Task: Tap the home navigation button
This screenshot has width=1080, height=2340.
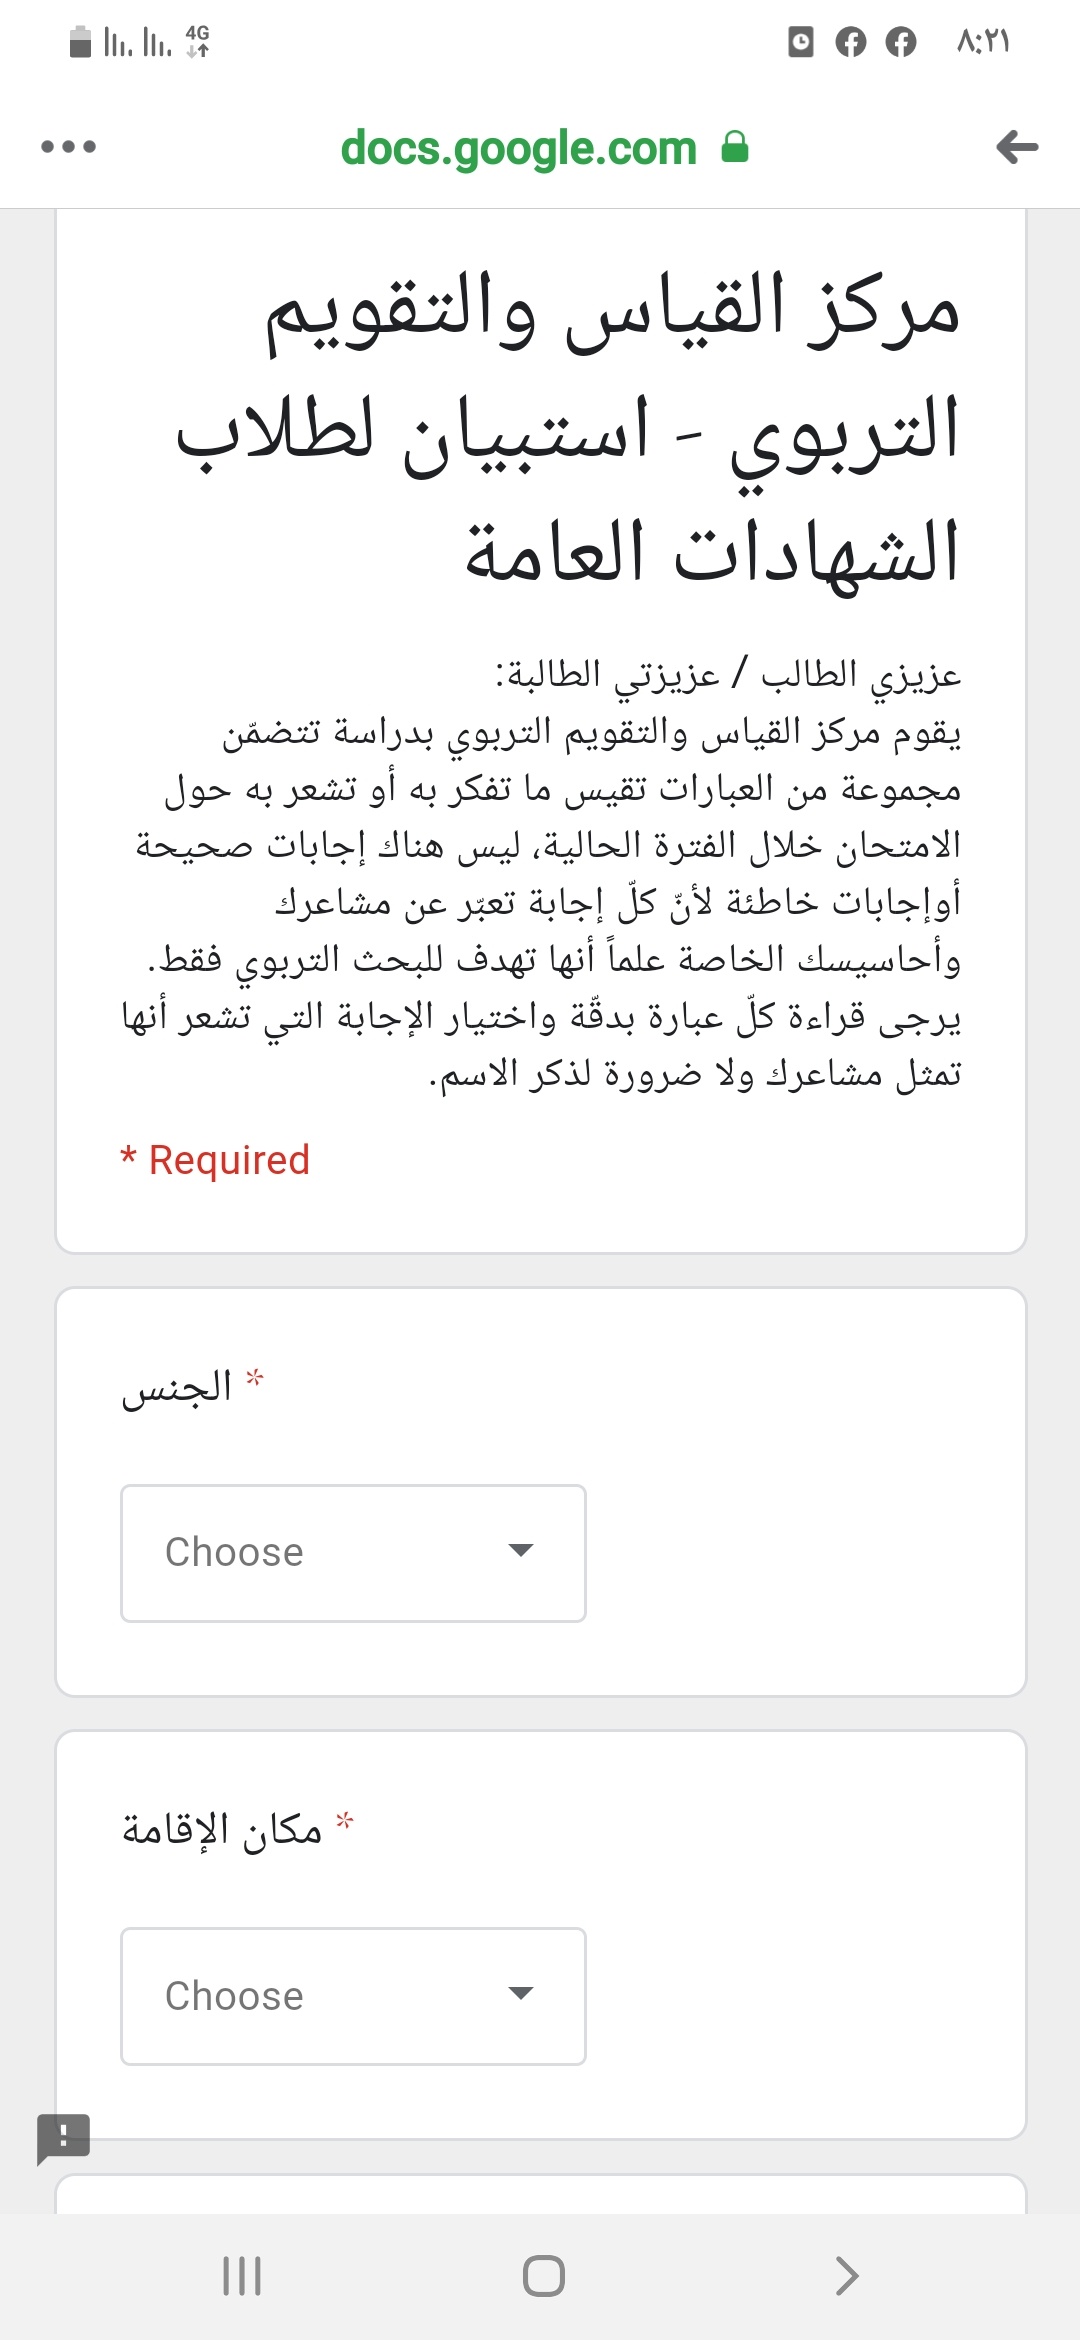Action: coord(543,2276)
